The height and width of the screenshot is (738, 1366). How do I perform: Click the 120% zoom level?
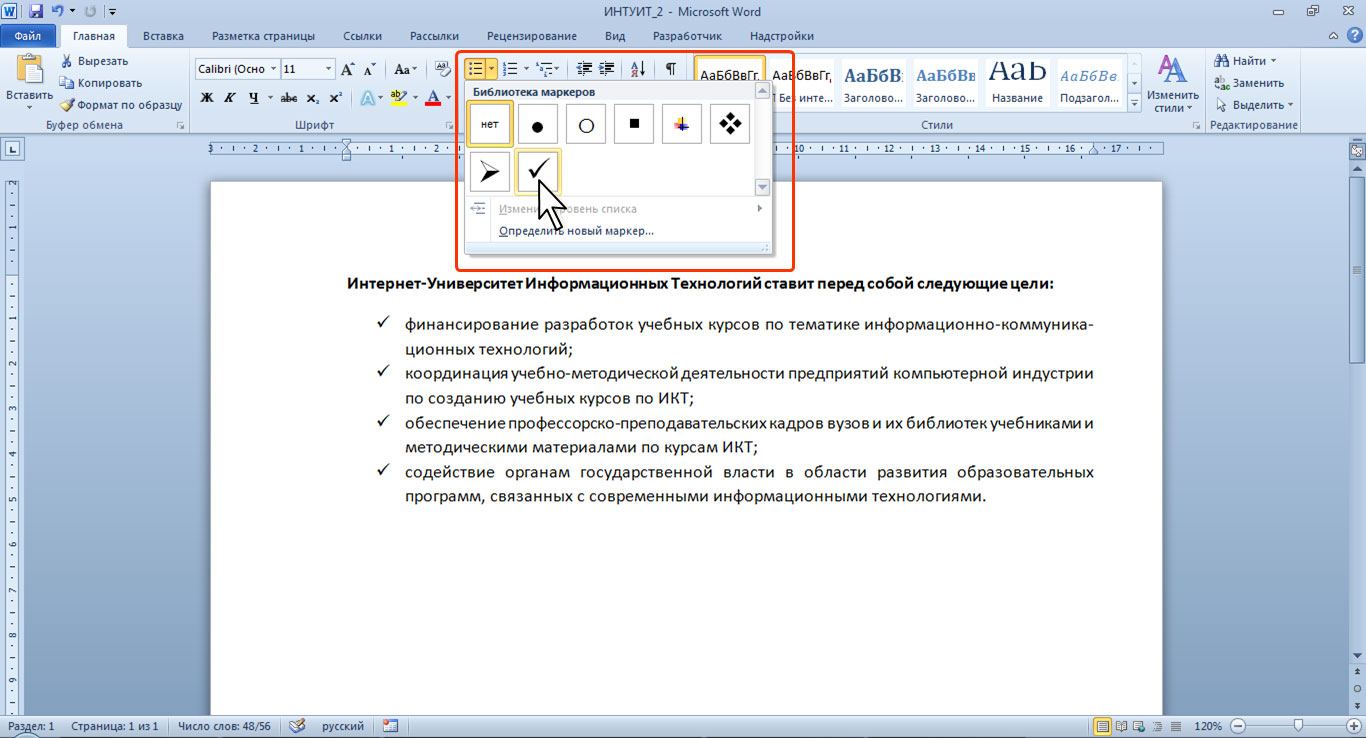1209,726
